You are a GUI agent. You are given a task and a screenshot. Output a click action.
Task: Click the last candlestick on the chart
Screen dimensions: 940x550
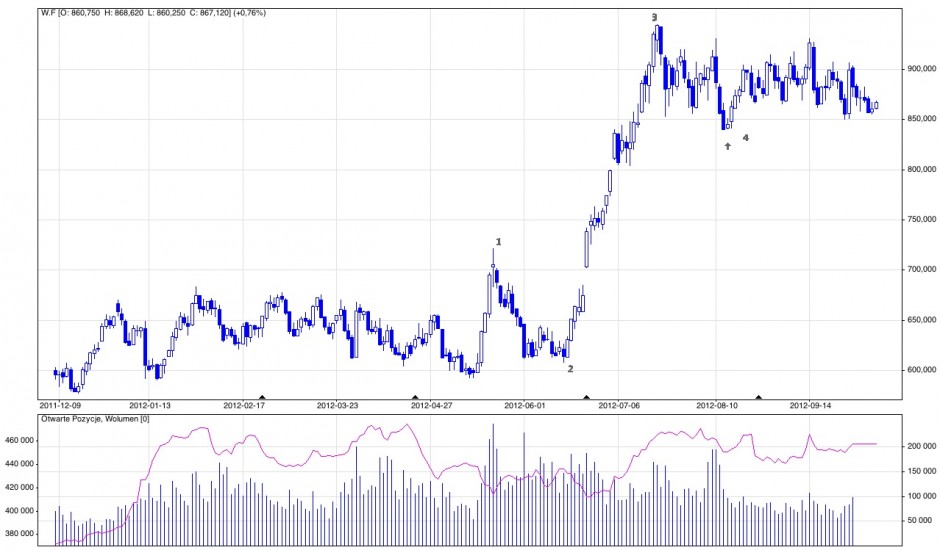click(876, 105)
